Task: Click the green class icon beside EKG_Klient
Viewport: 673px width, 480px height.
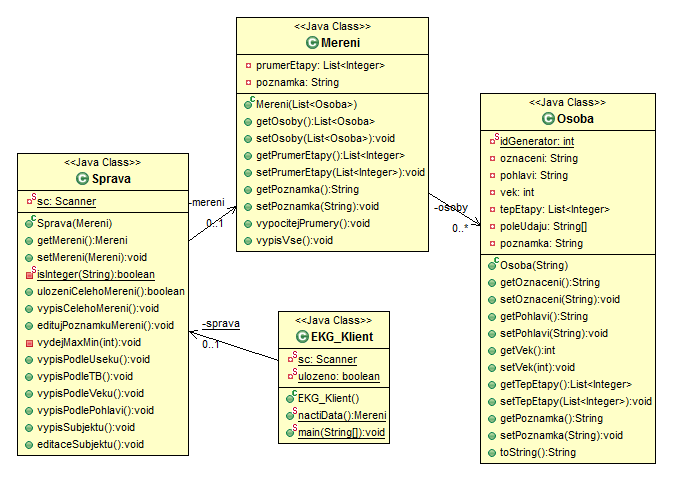Action: 302,337
